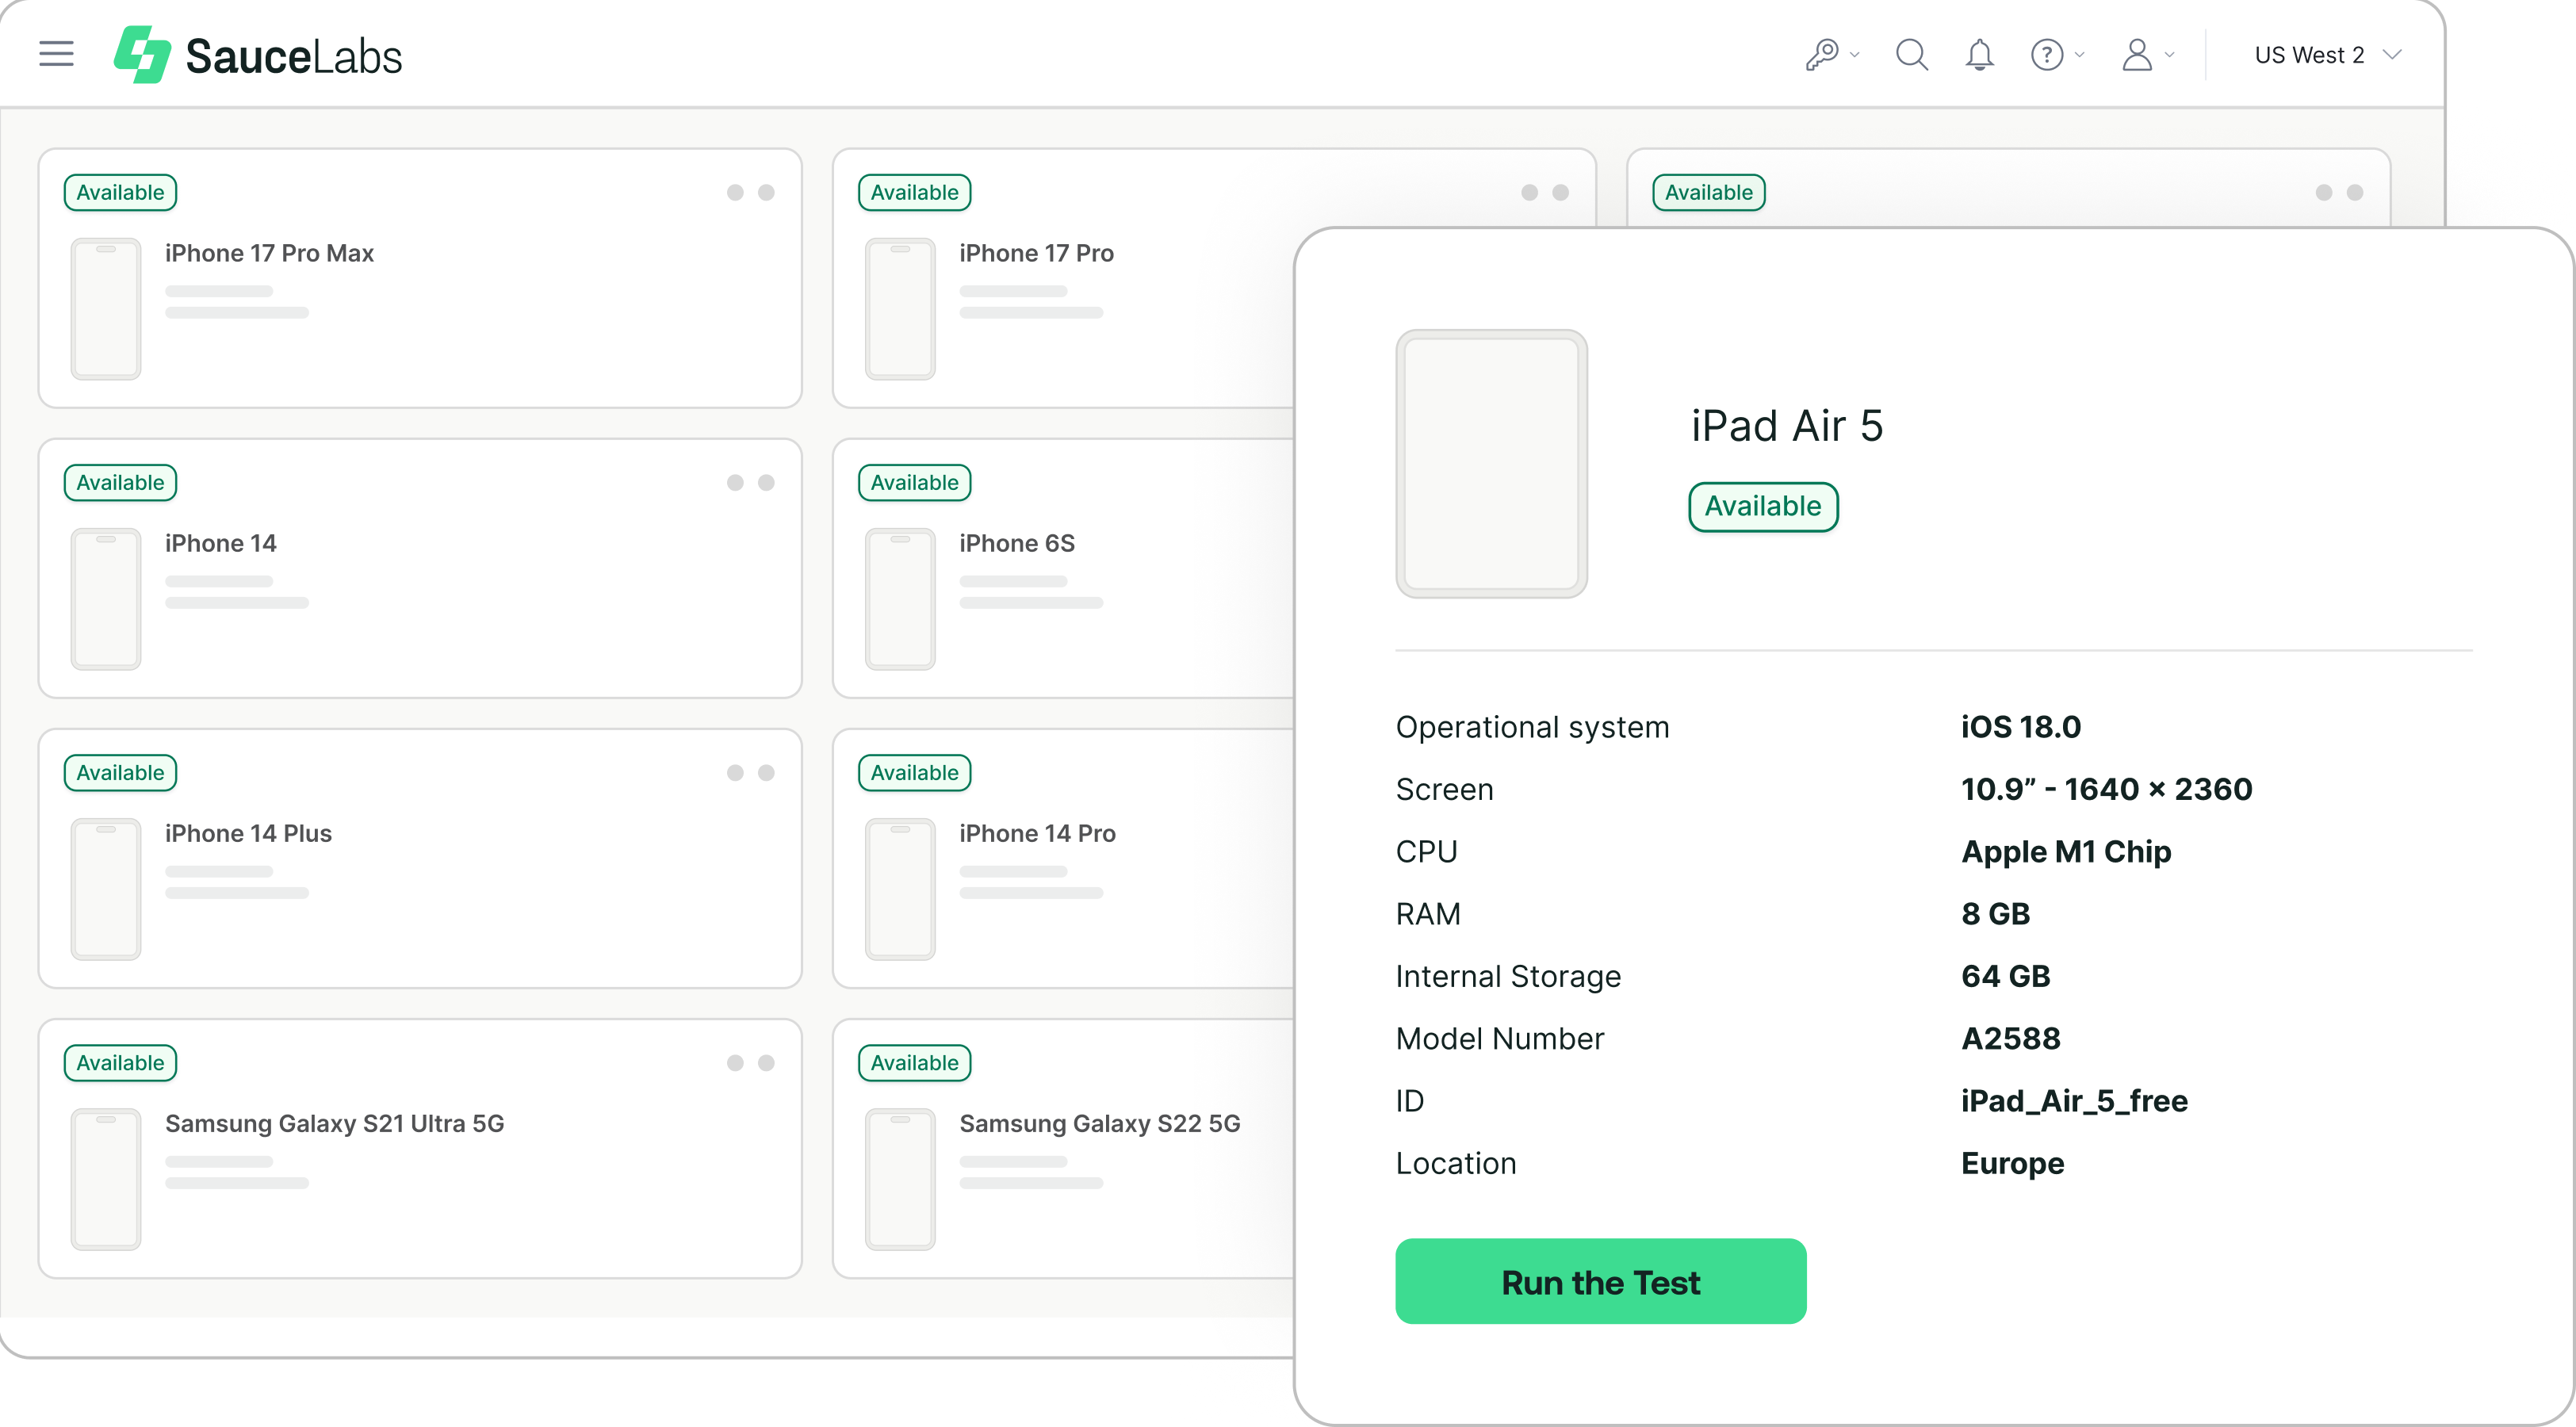Click the Available badge on iPhone 17 Pro card
Viewport: 2576px width, 1427px height.
pos(913,191)
